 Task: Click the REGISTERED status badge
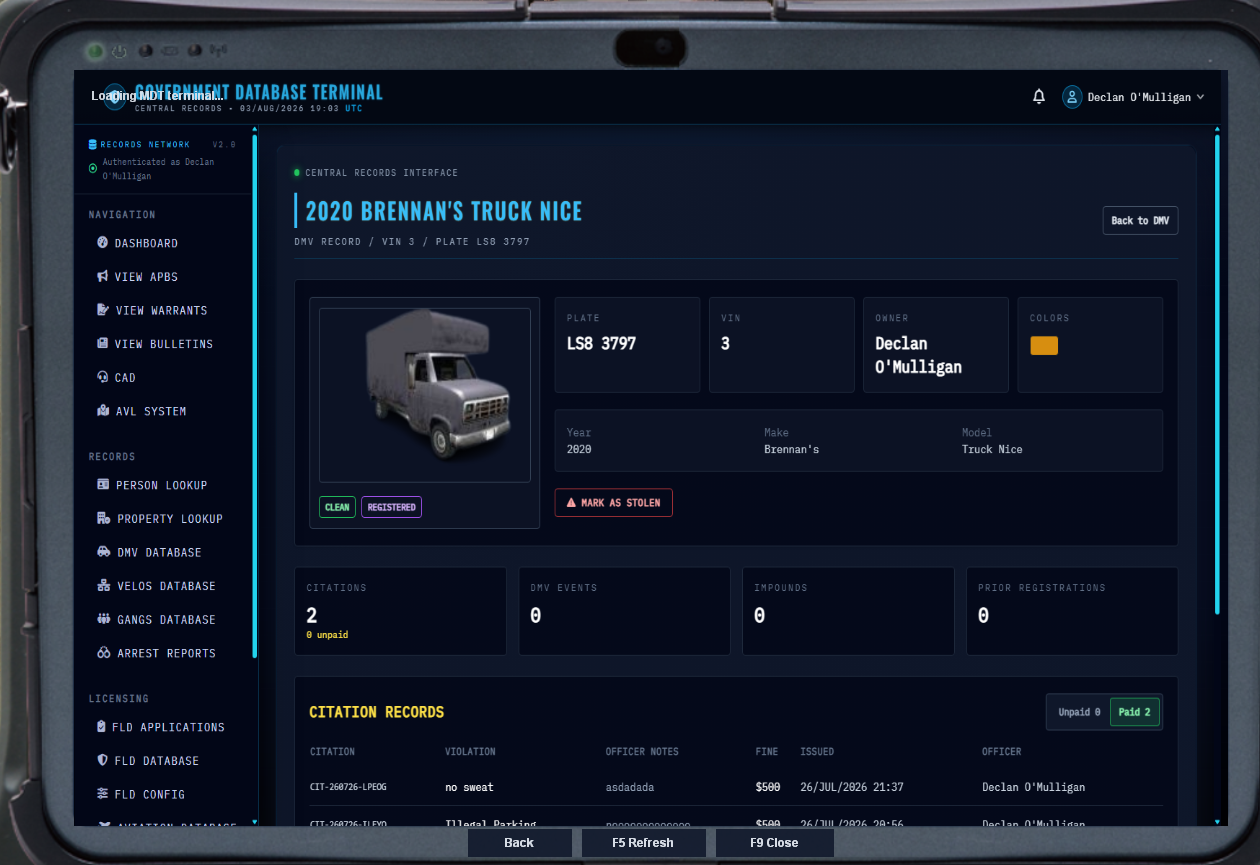point(391,507)
